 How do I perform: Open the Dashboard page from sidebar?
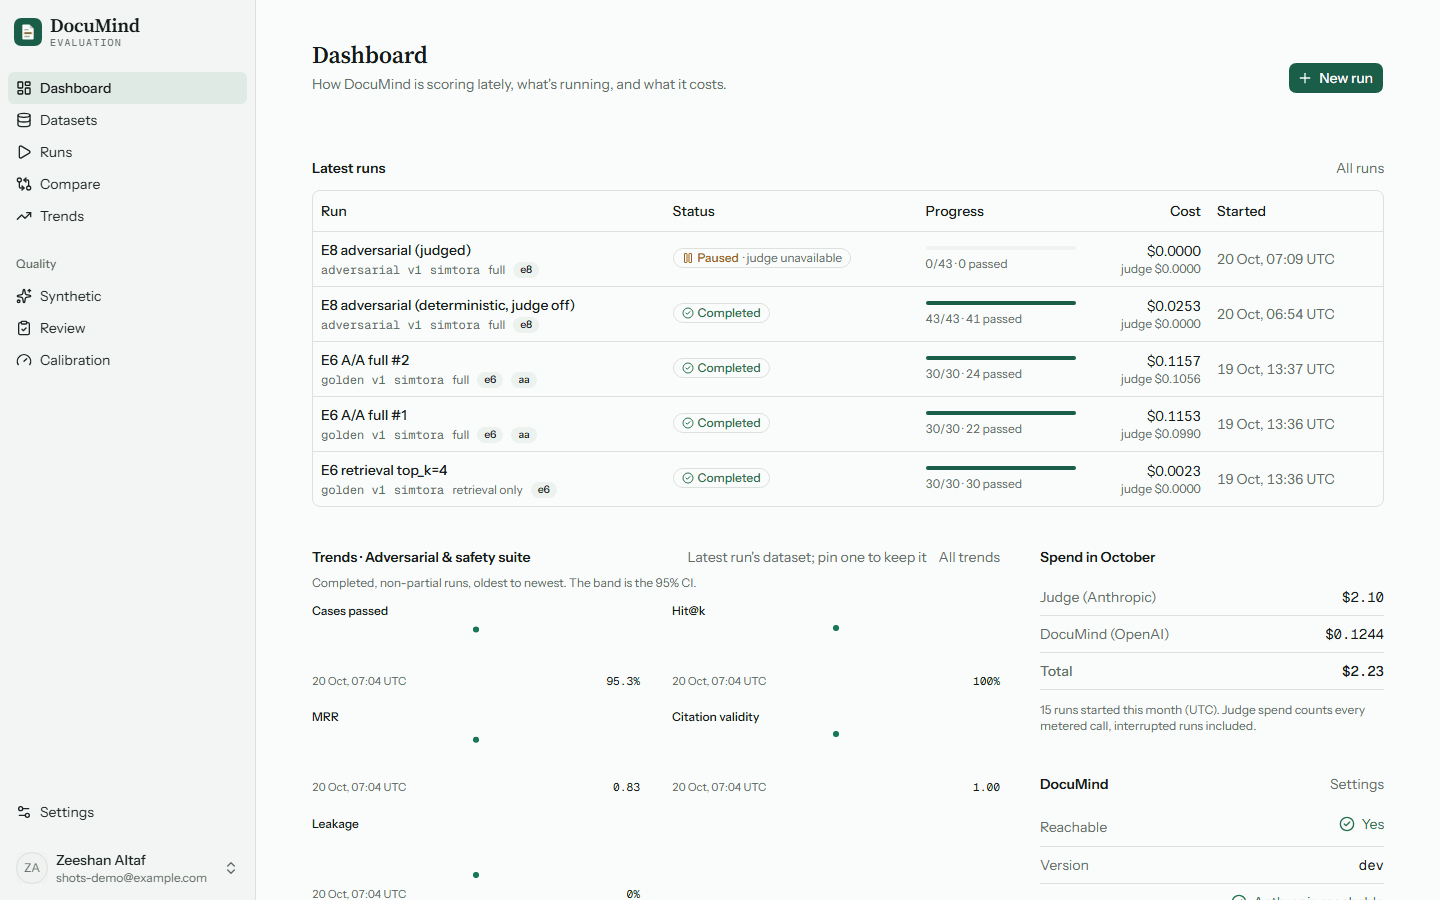point(127,88)
